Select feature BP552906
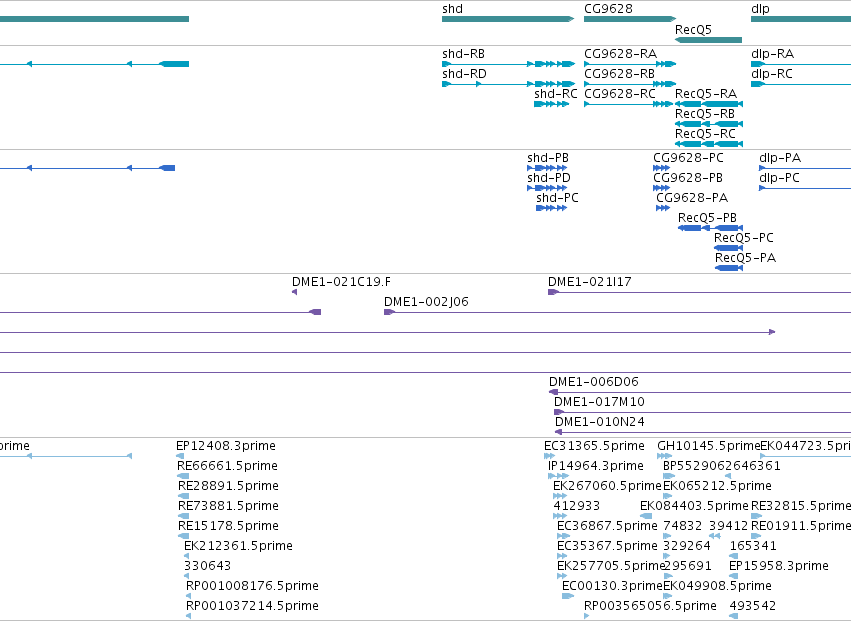This screenshot has height=621, width=851. [669, 476]
